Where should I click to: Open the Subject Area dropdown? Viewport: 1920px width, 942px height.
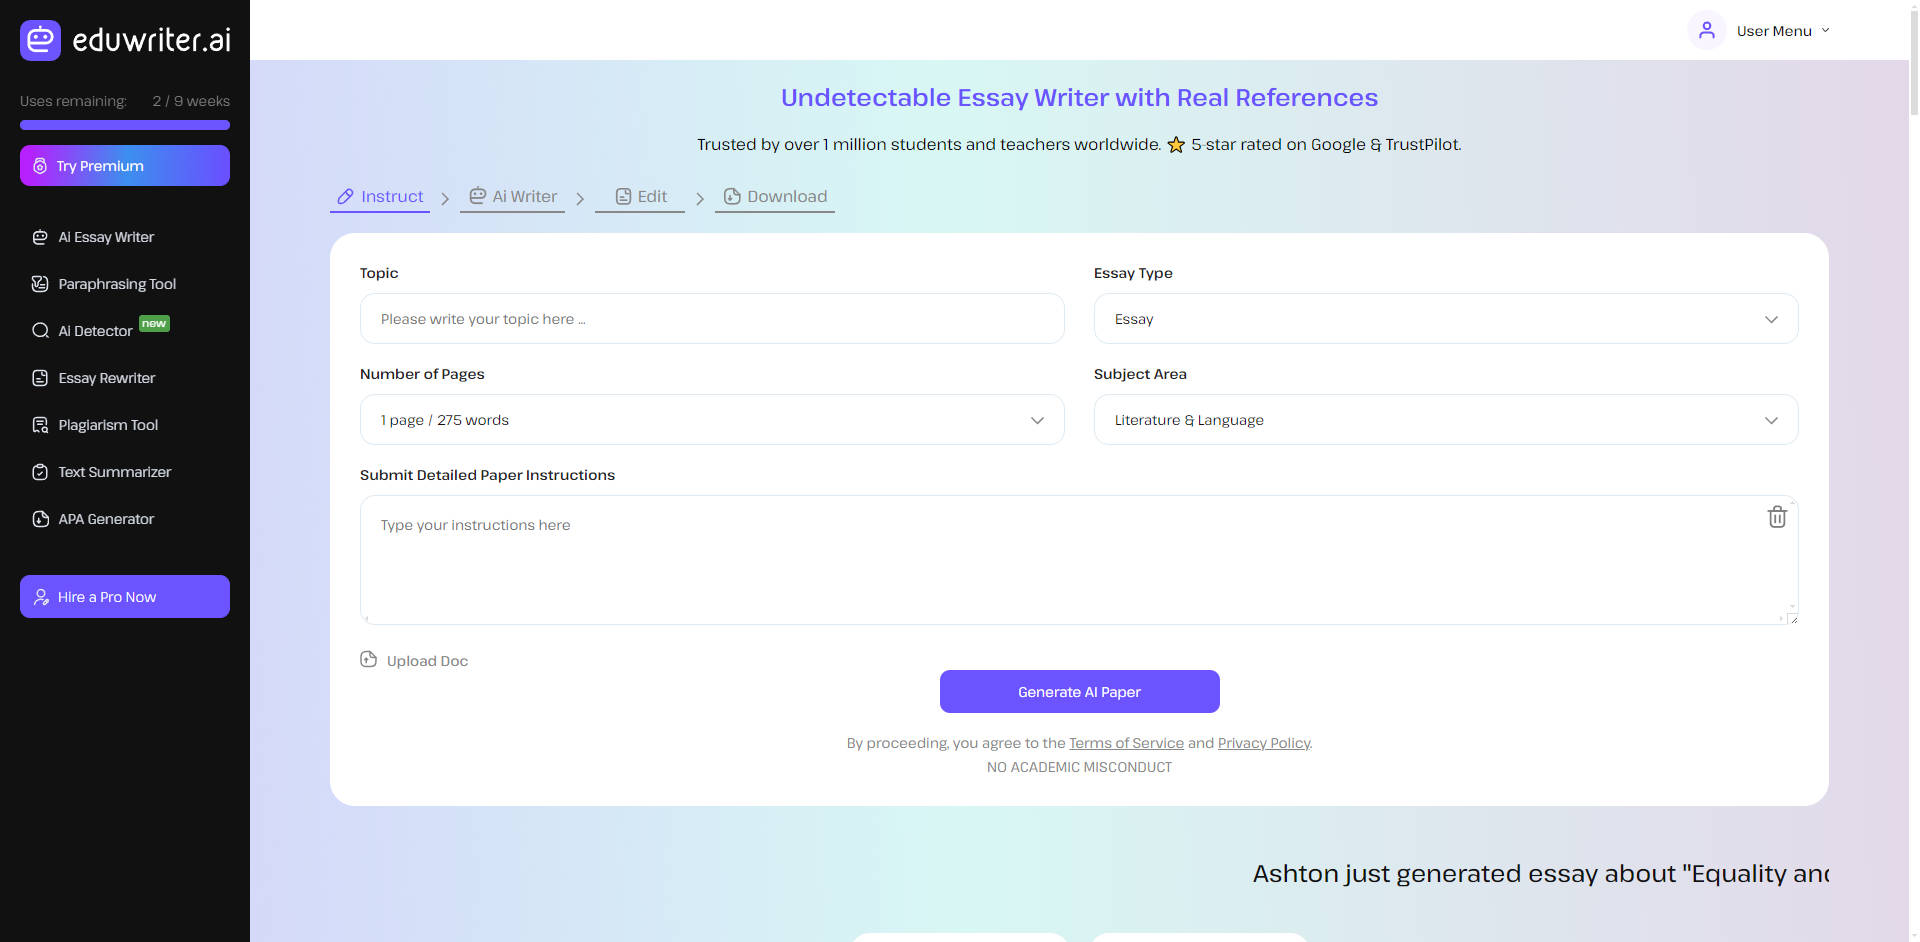1445,419
